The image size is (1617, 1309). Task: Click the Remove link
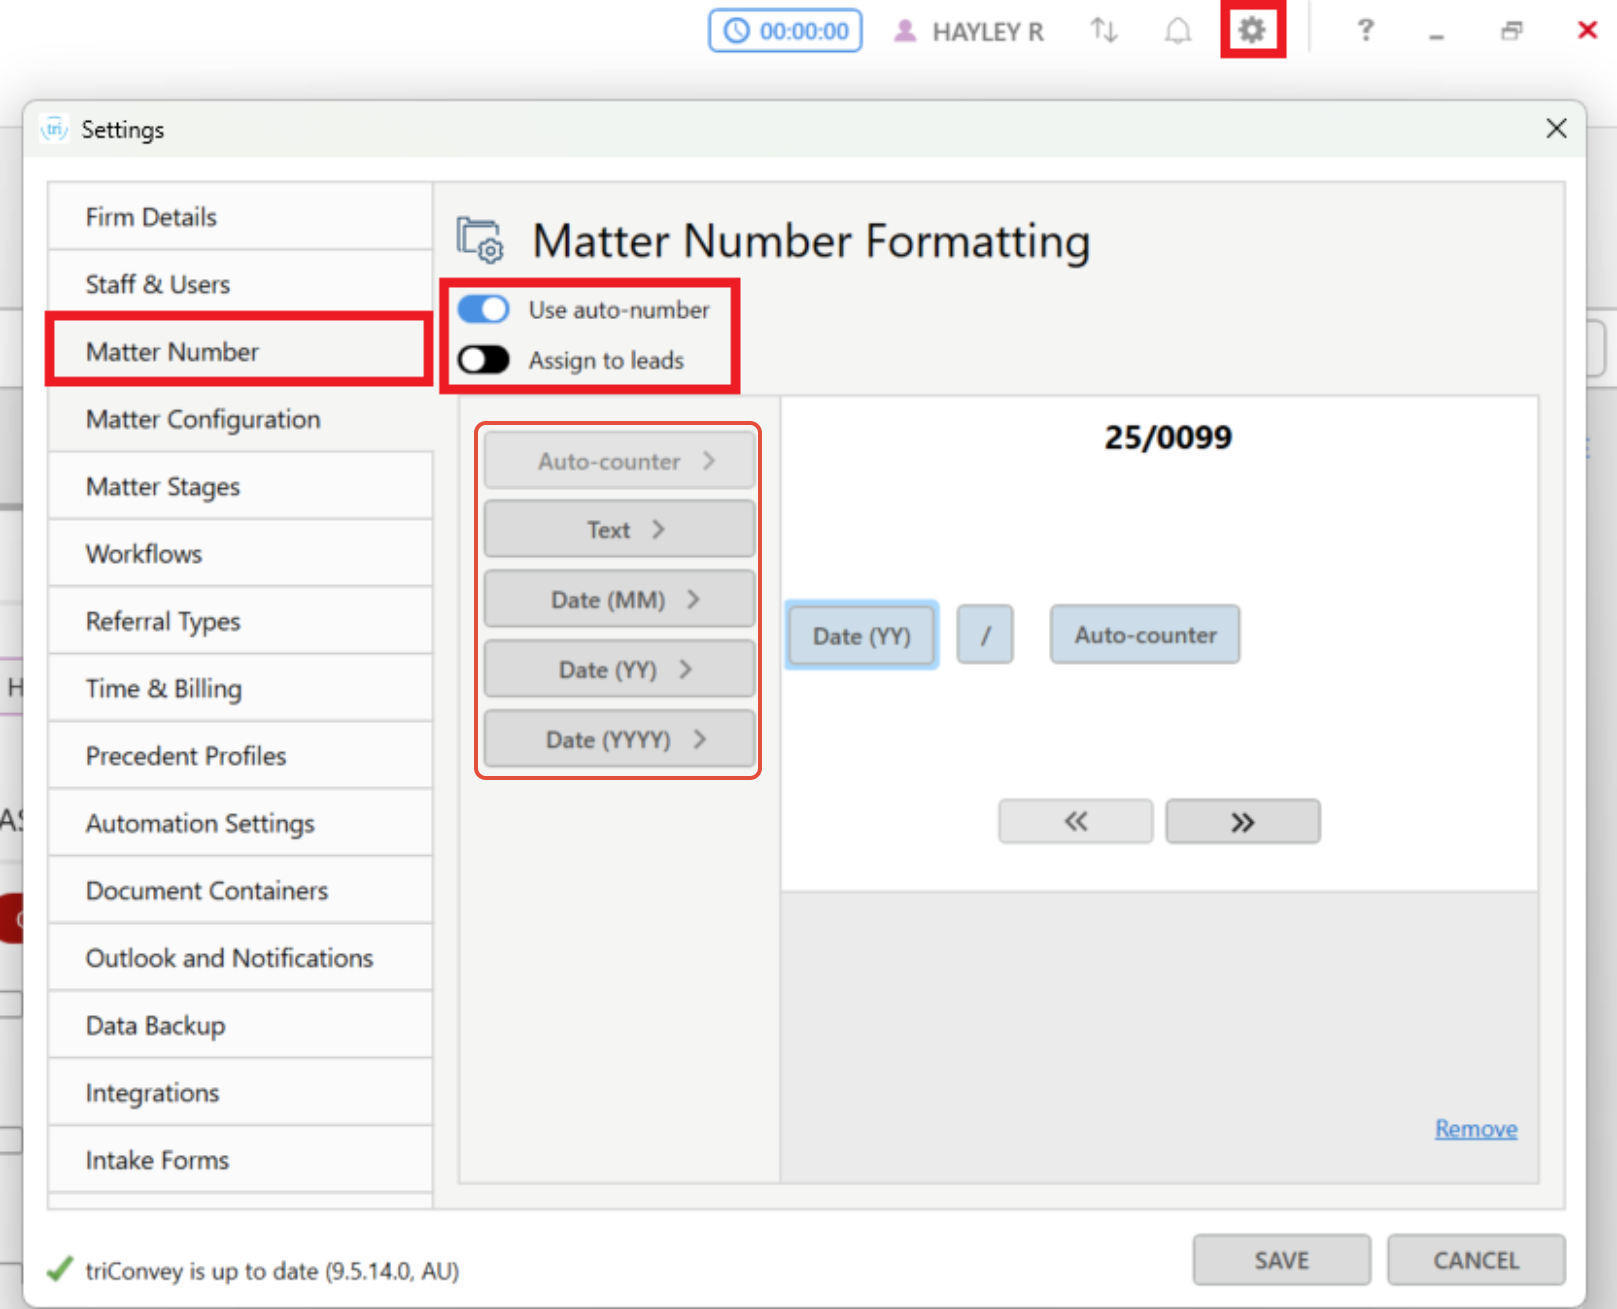tap(1476, 1129)
